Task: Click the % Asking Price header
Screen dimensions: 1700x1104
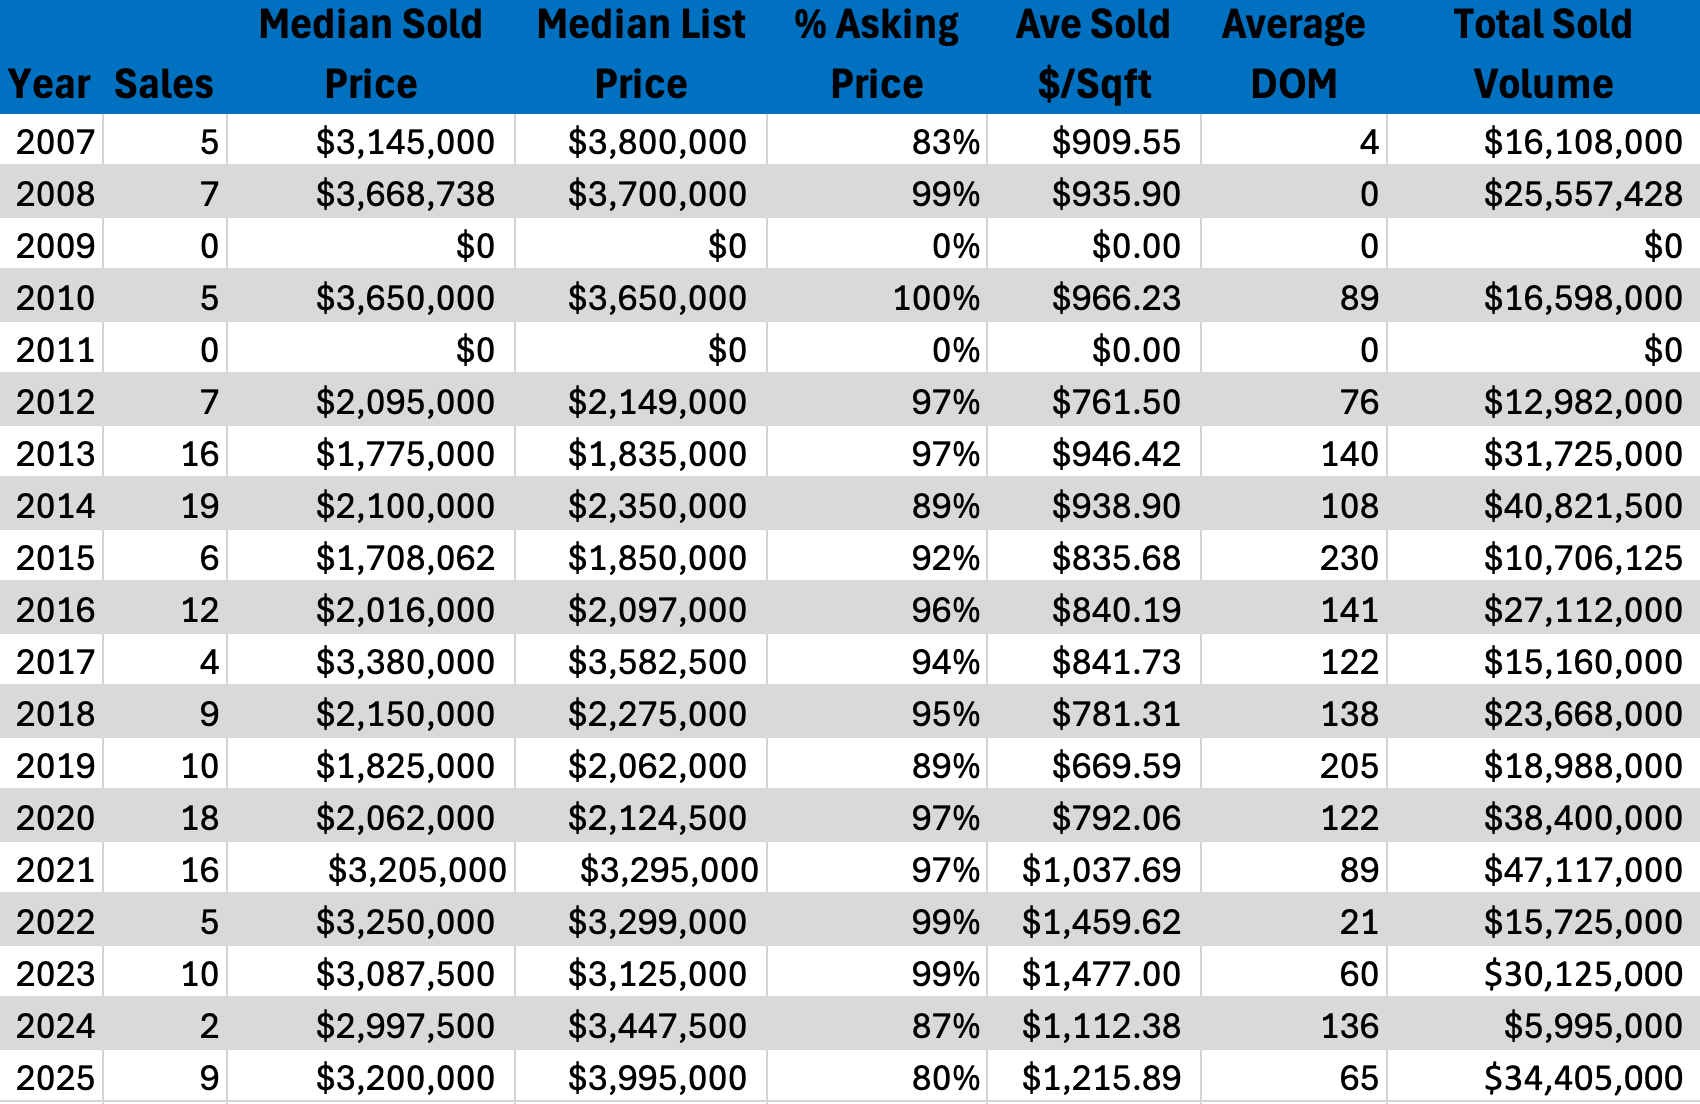Action: pos(877,55)
